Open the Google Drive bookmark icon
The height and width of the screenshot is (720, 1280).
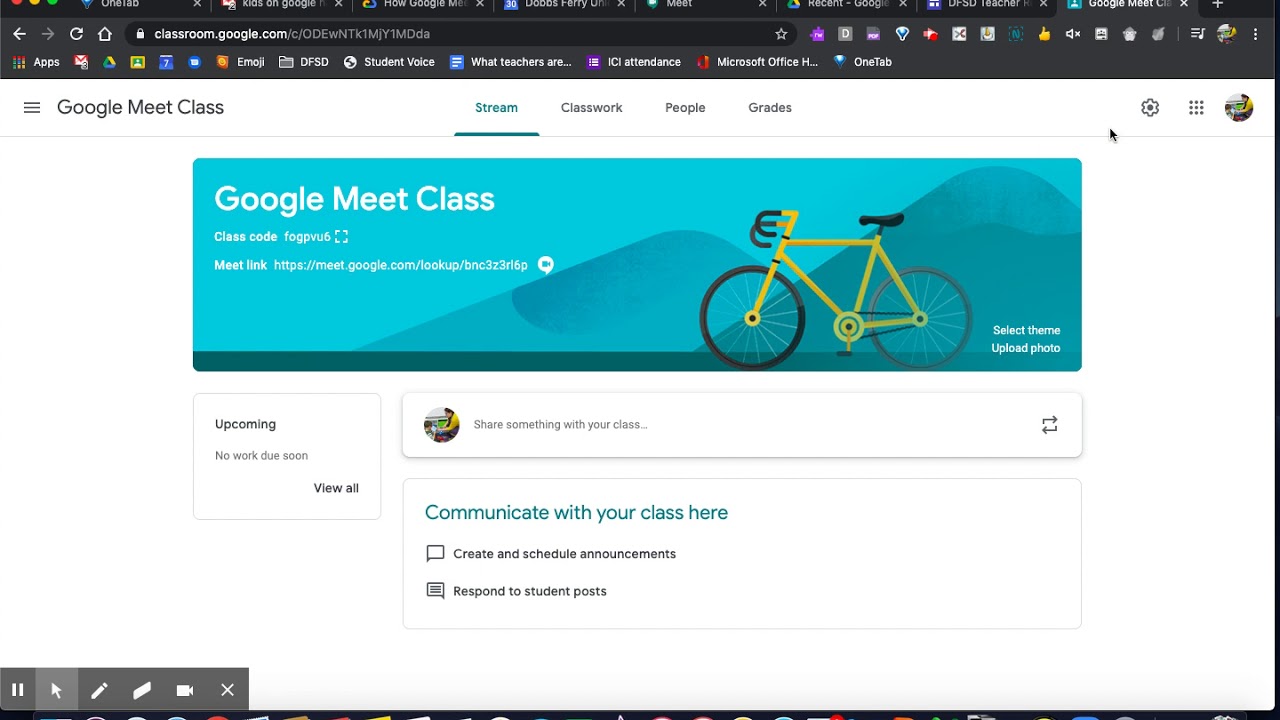[x=110, y=62]
